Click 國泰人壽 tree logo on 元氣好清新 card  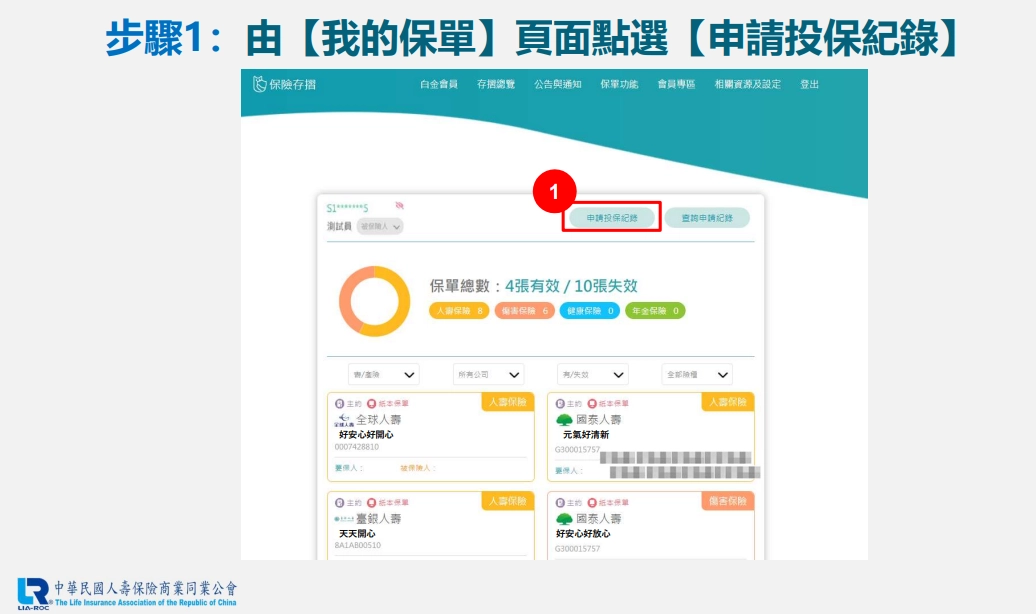coord(564,420)
